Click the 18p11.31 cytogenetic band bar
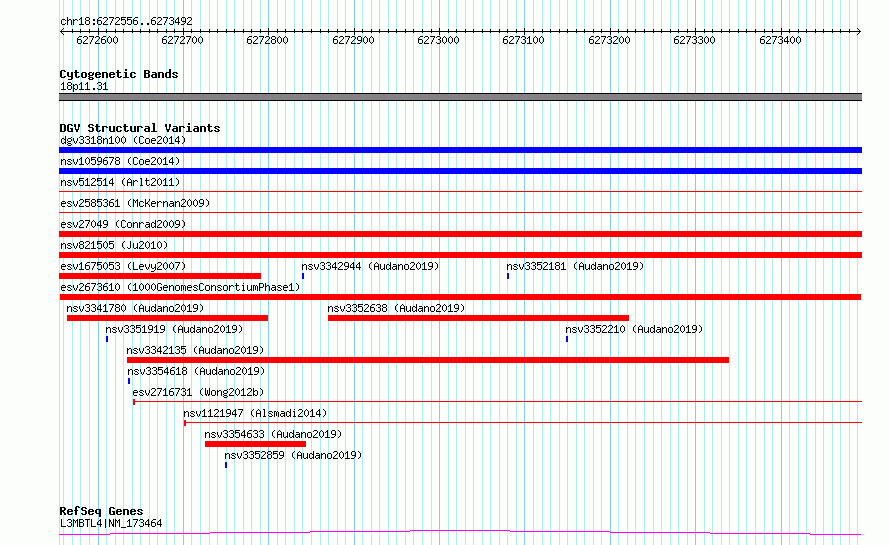Viewport: 890px width, 545px height. point(460,97)
